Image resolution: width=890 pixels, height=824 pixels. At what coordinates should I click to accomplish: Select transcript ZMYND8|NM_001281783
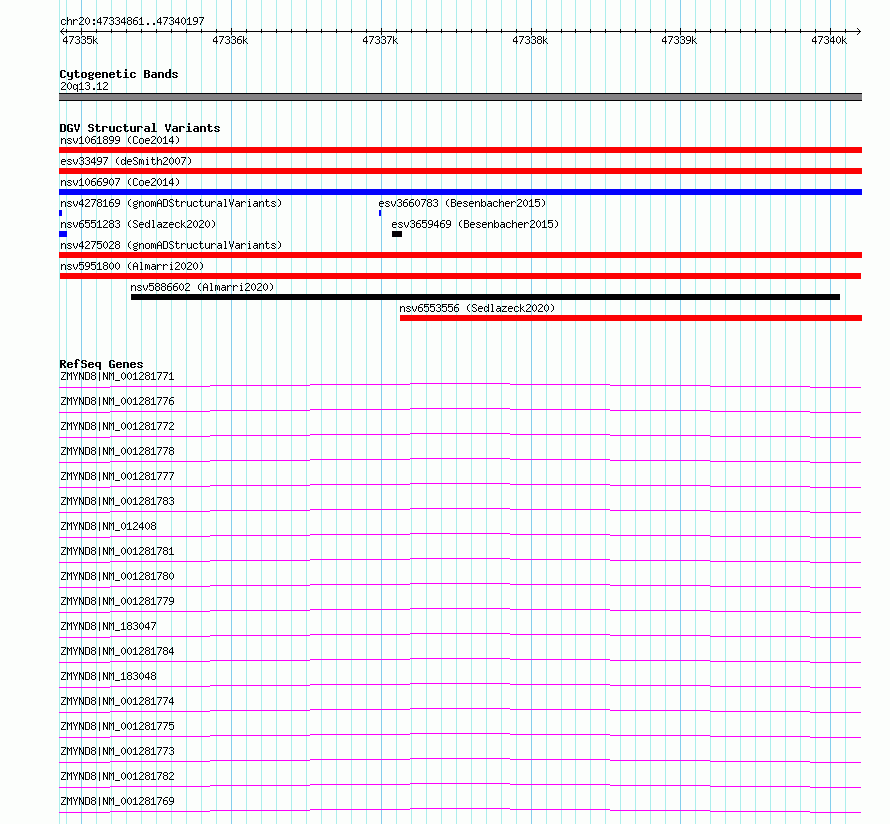pos(117,501)
